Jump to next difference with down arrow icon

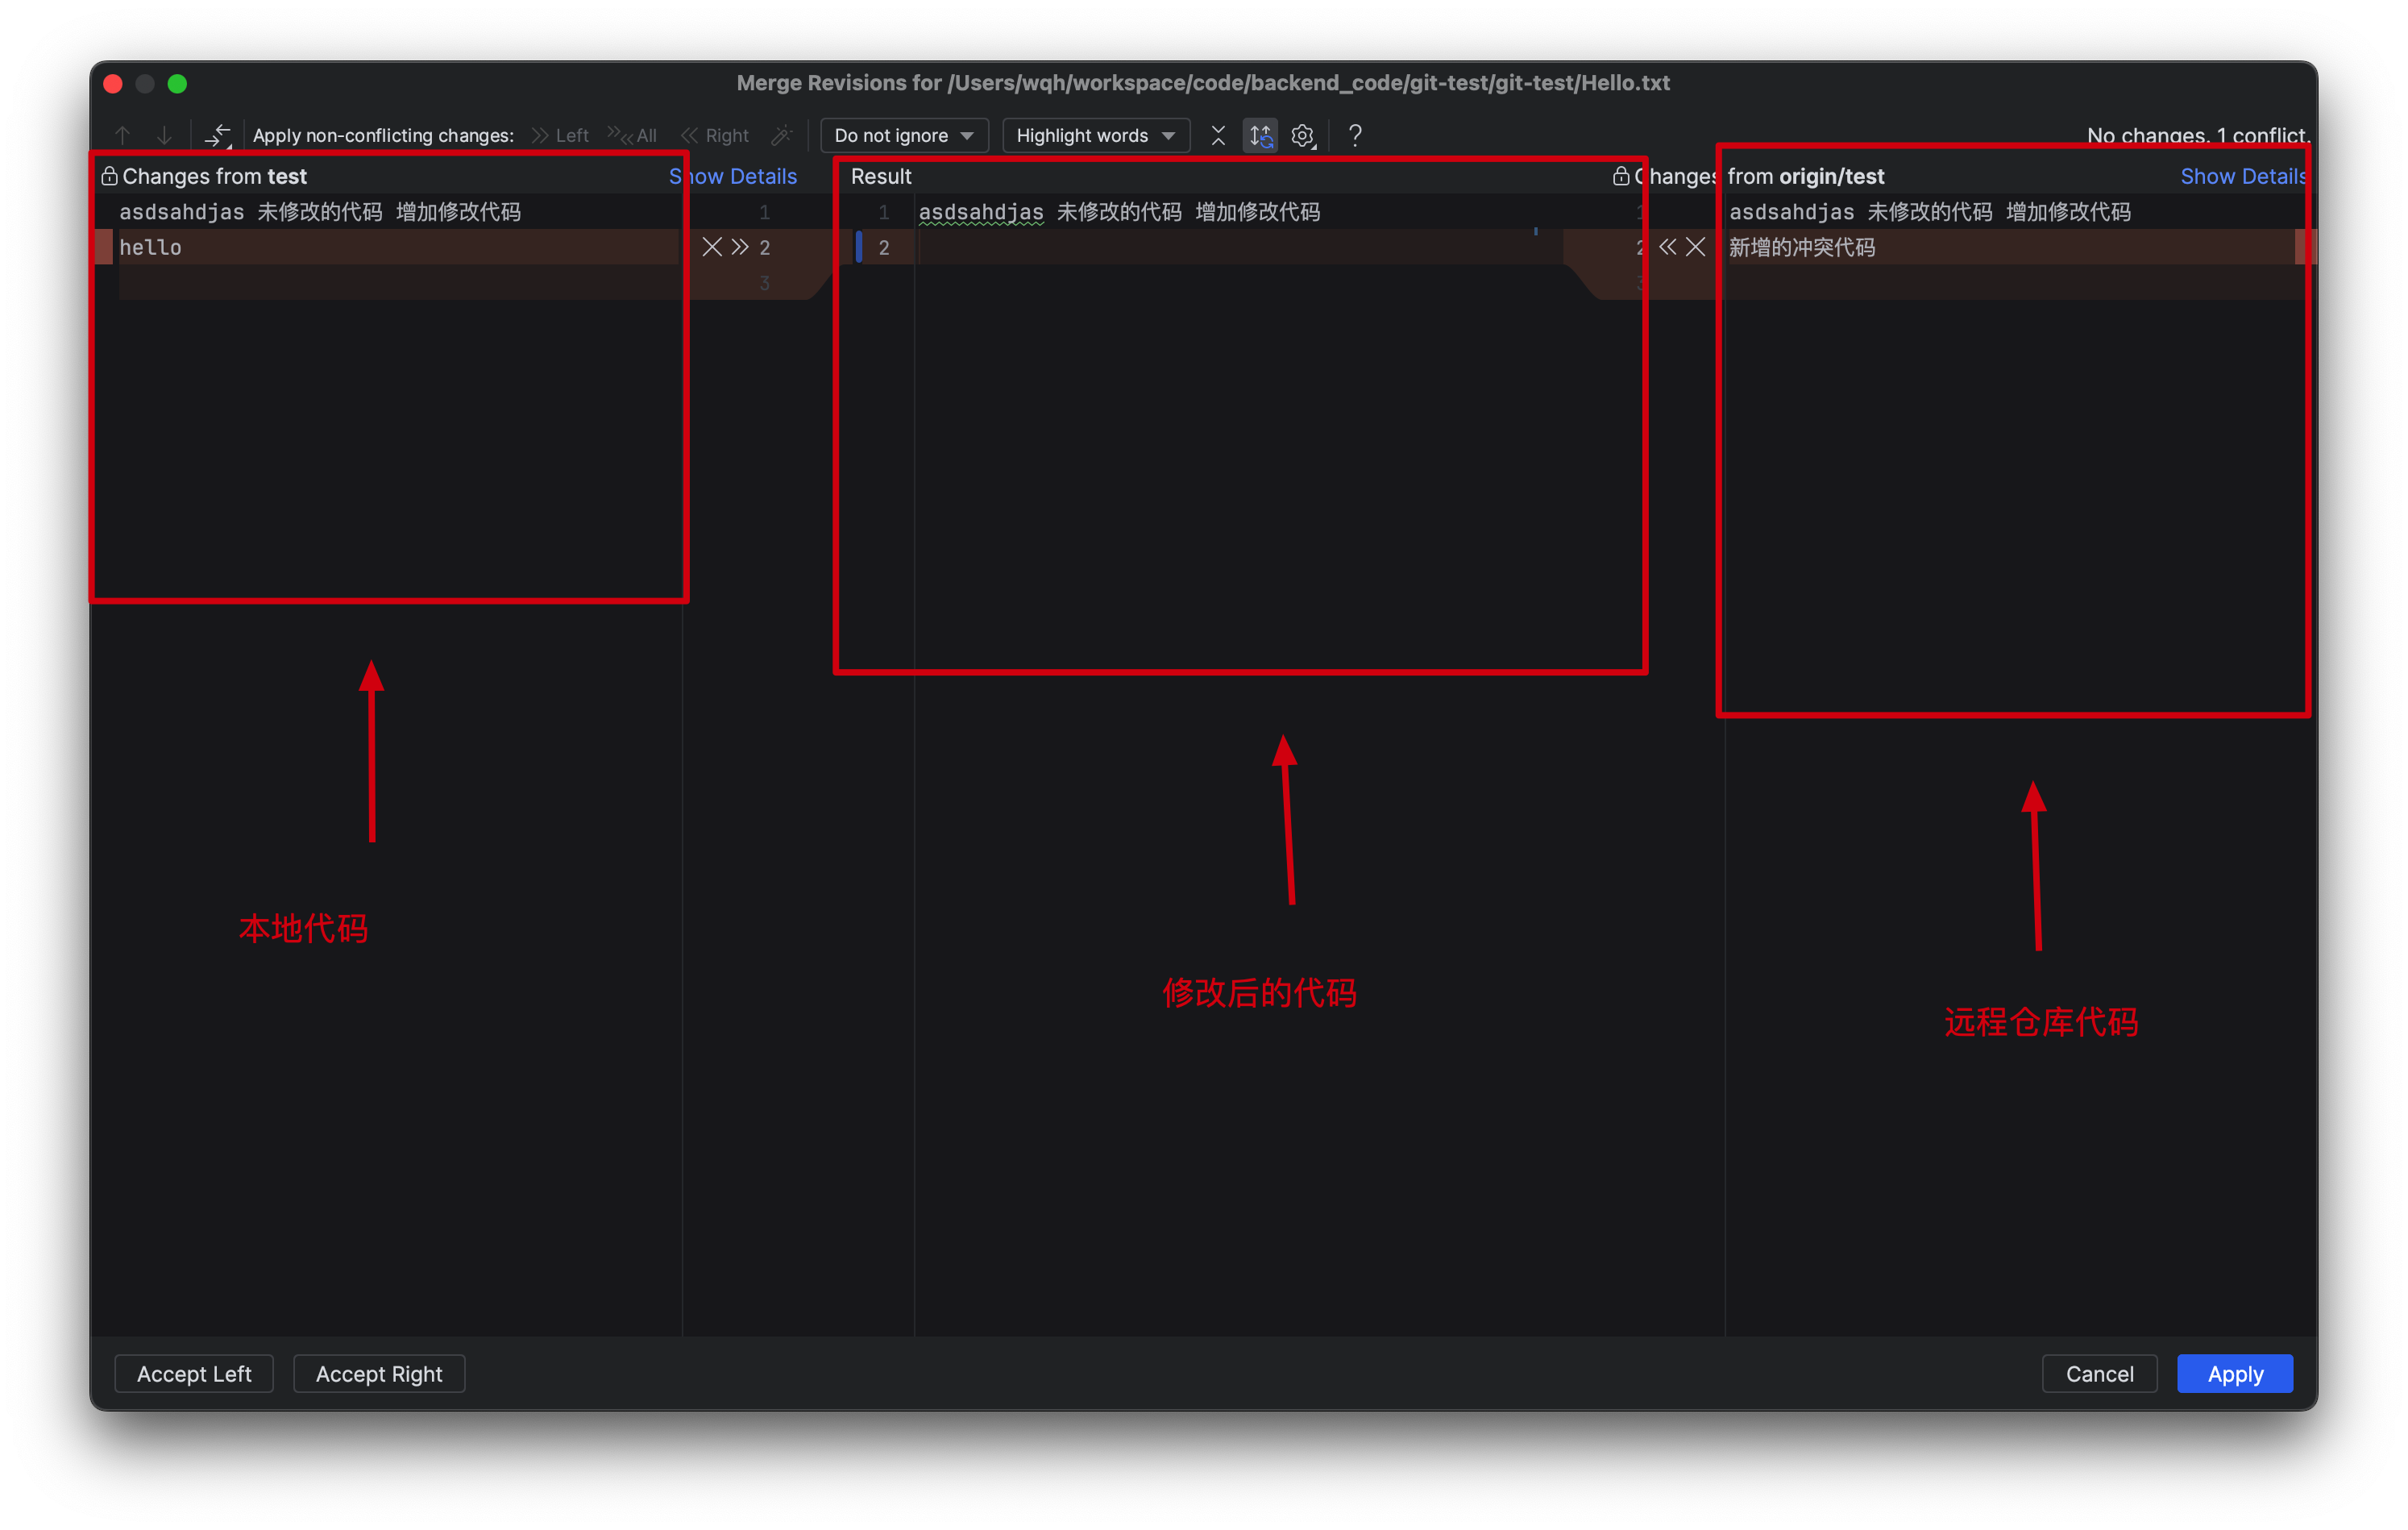tap(165, 135)
